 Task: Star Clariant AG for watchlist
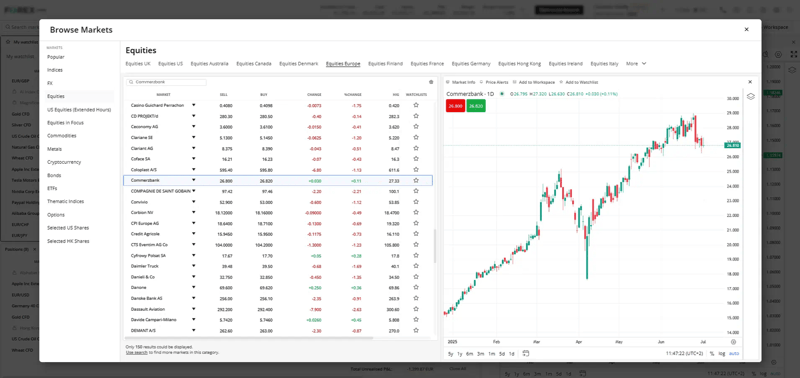point(416,148)
